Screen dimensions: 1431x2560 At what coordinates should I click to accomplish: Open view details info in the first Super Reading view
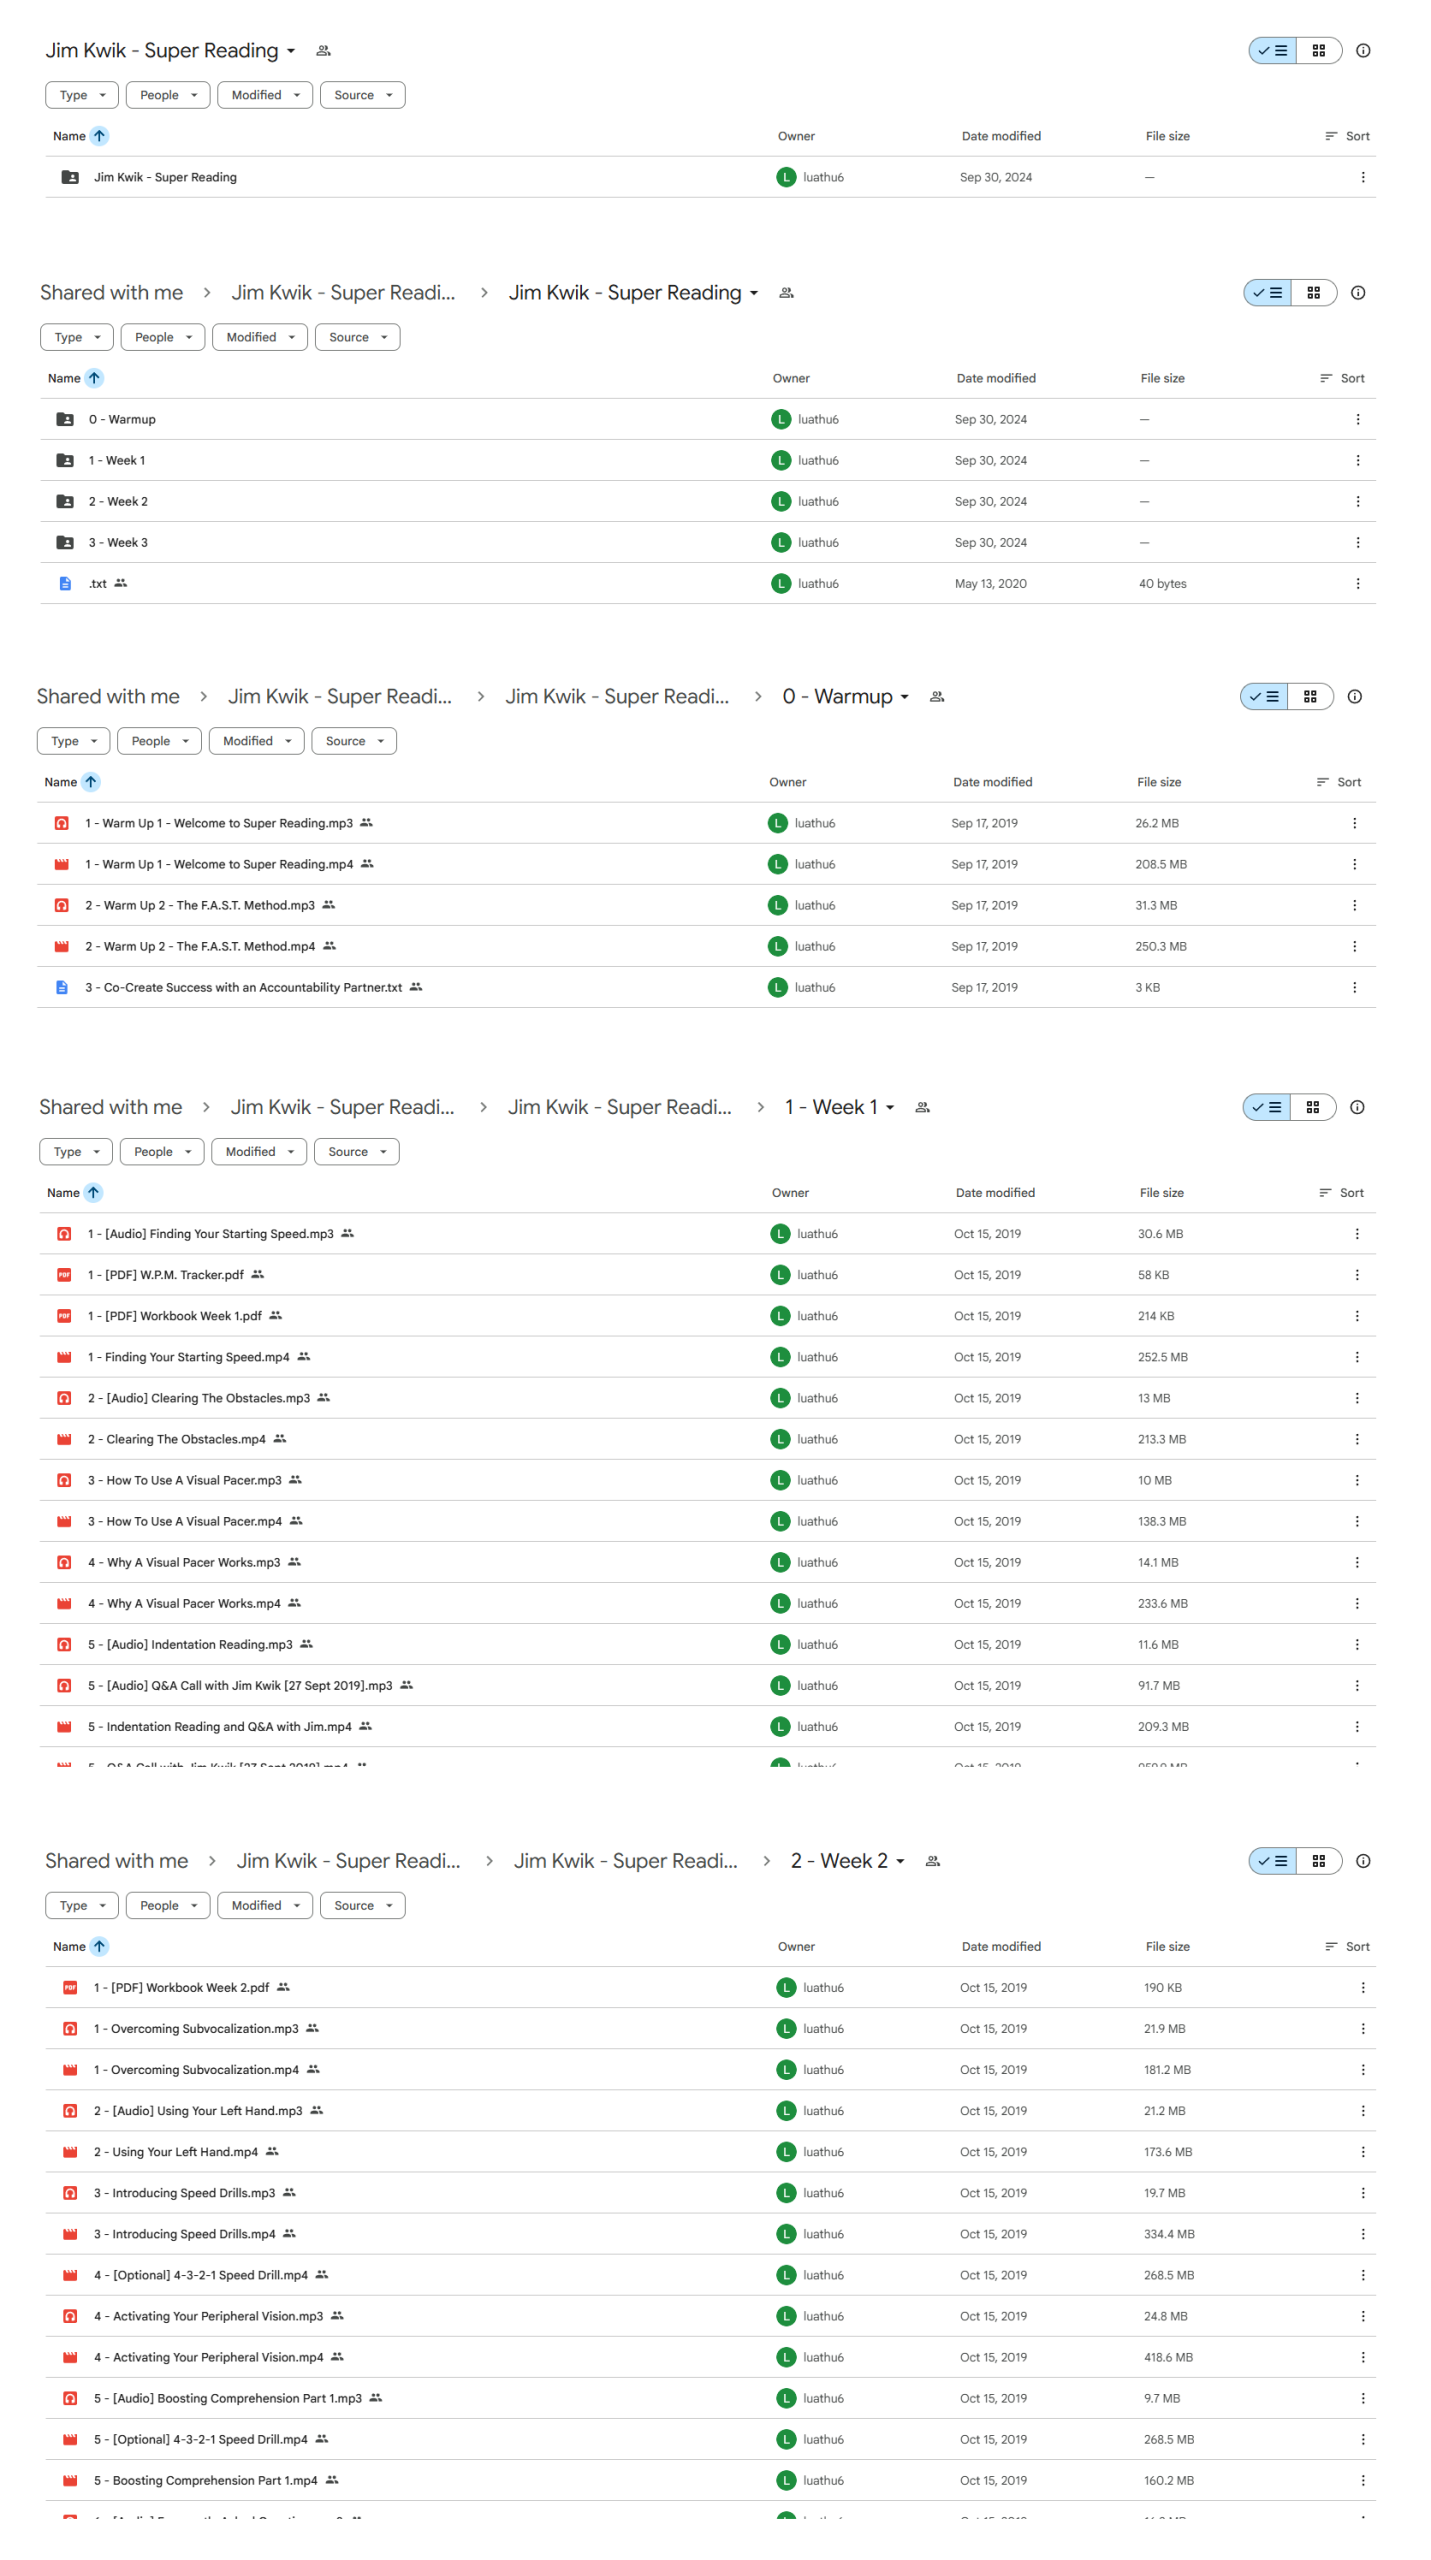click(x=1362, y=50)
